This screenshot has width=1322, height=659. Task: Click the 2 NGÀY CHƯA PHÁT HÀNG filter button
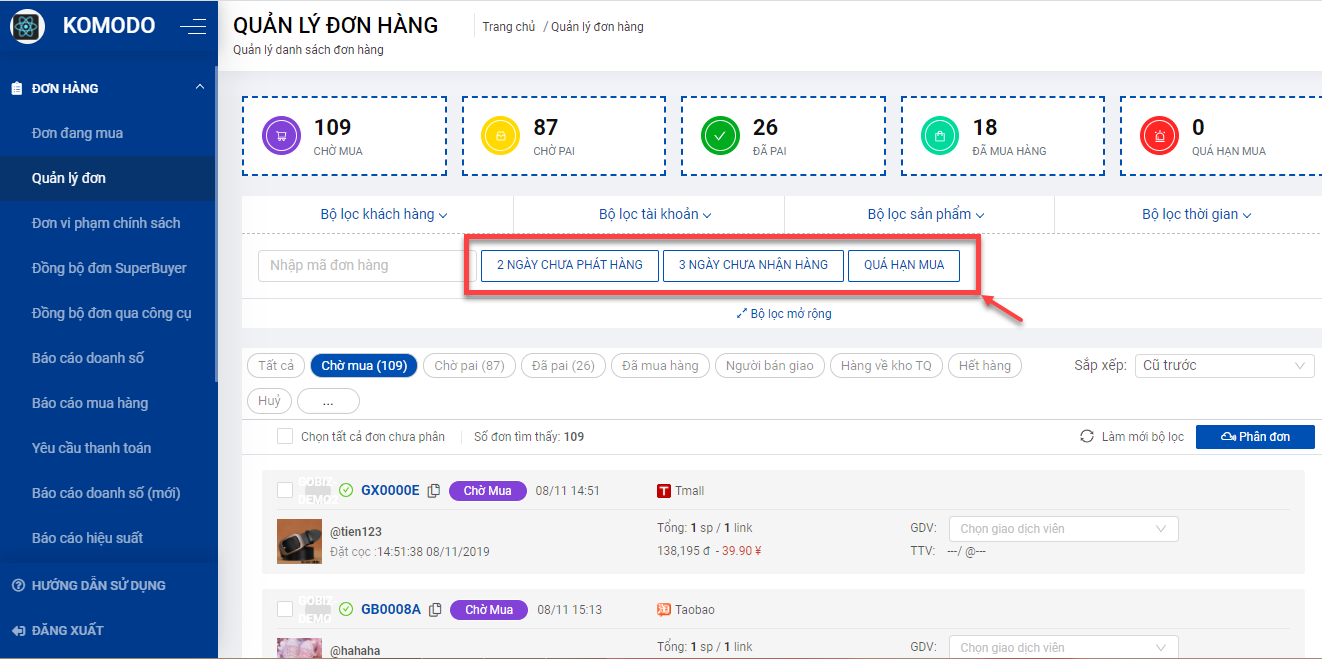tap(569, 265)
